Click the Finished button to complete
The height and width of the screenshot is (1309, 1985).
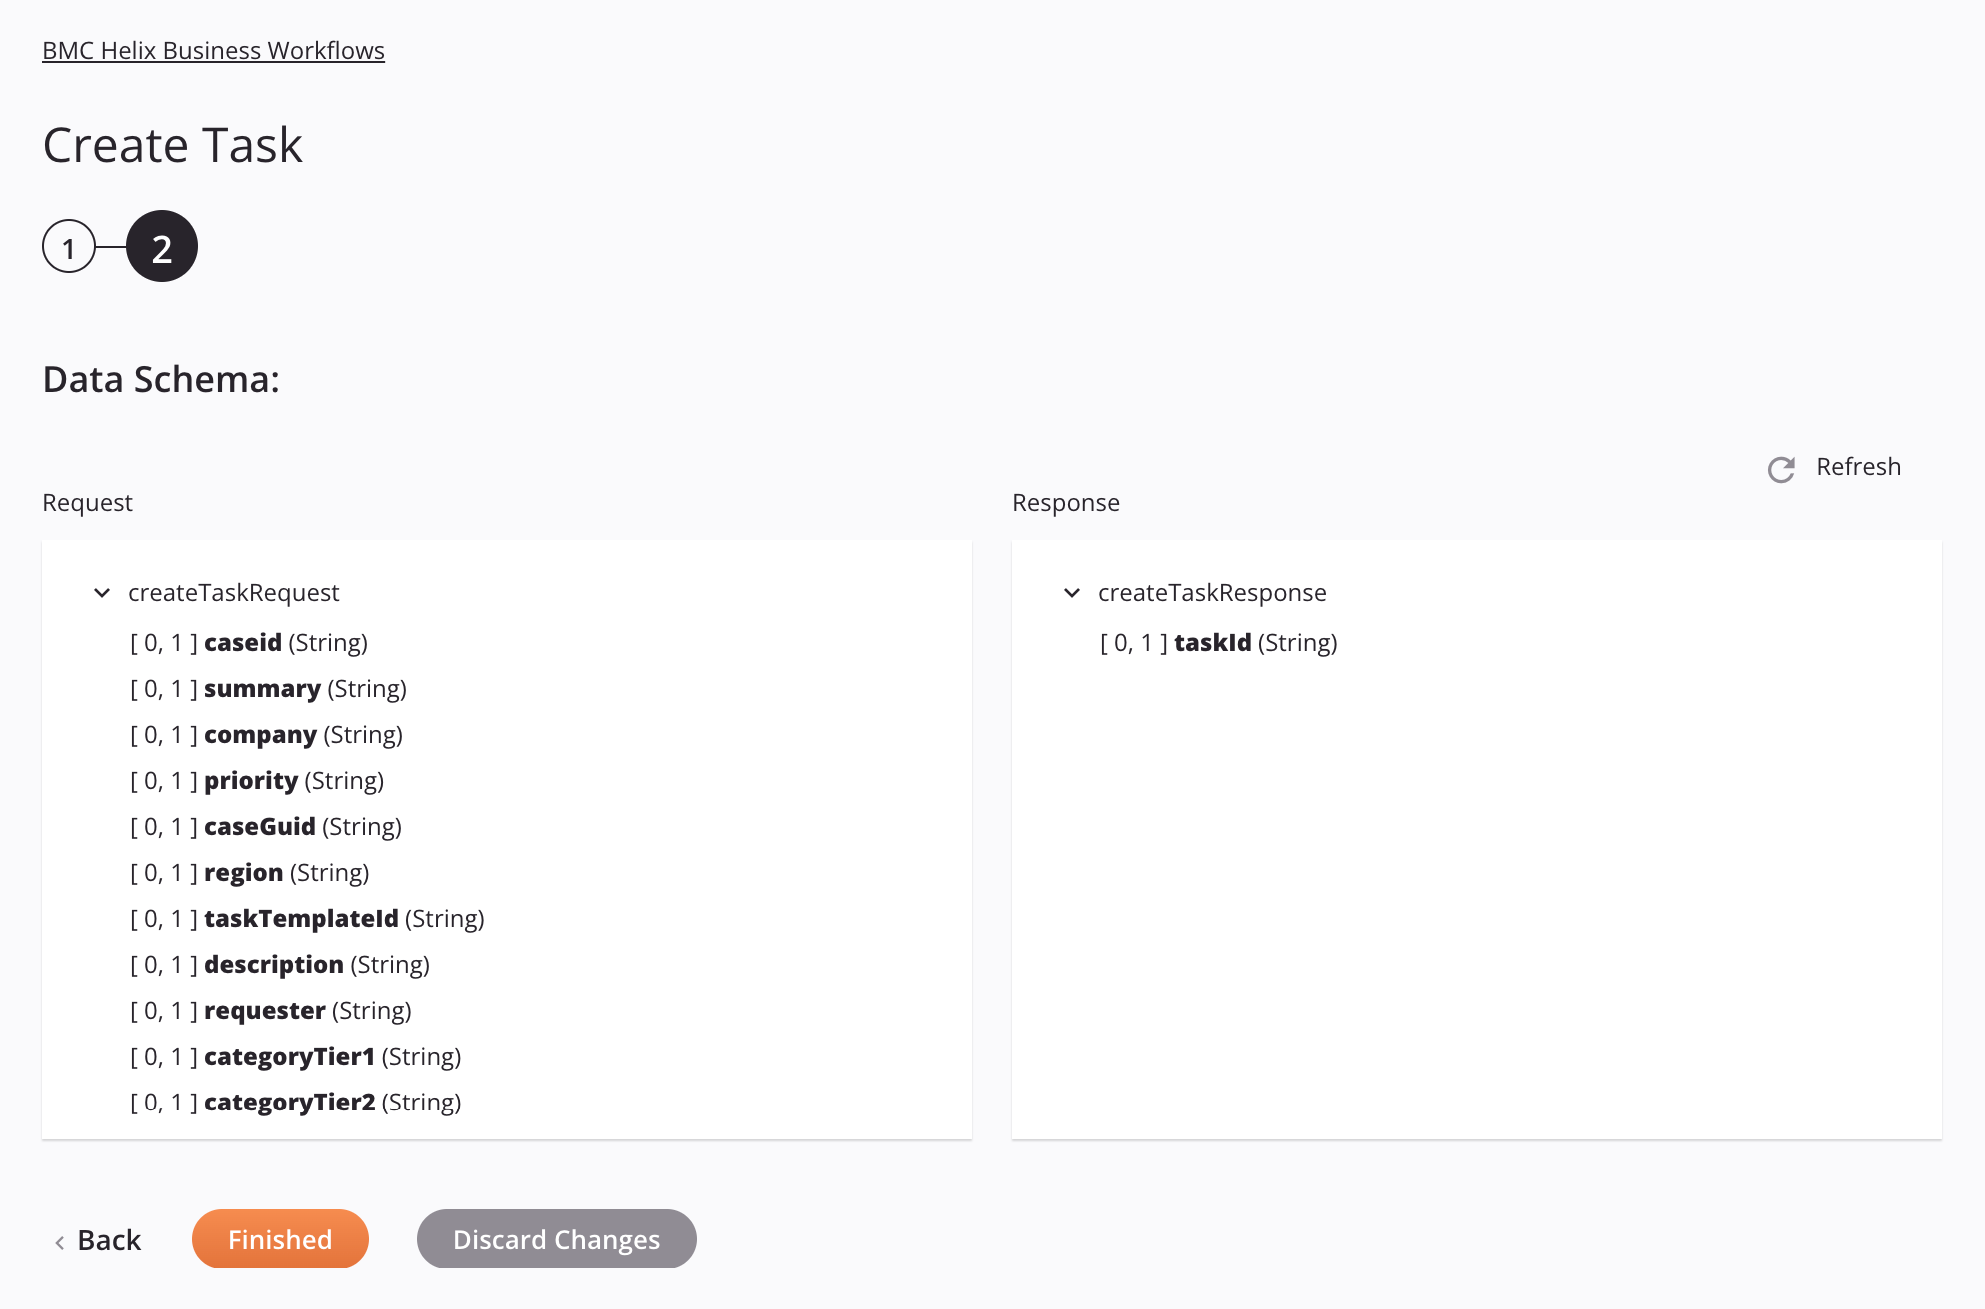coord(279,1237)
